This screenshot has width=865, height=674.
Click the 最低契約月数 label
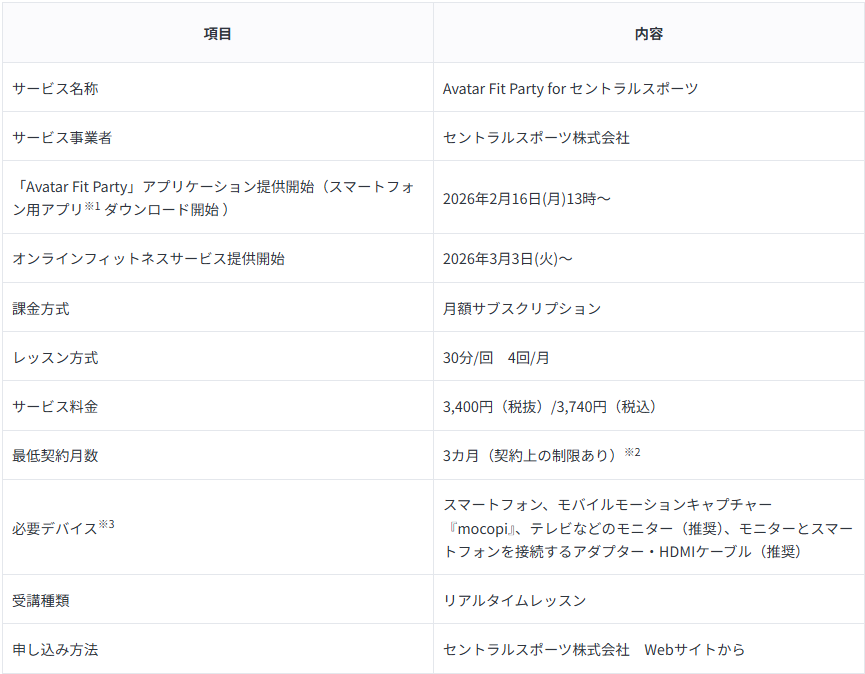tap(55, 456)
